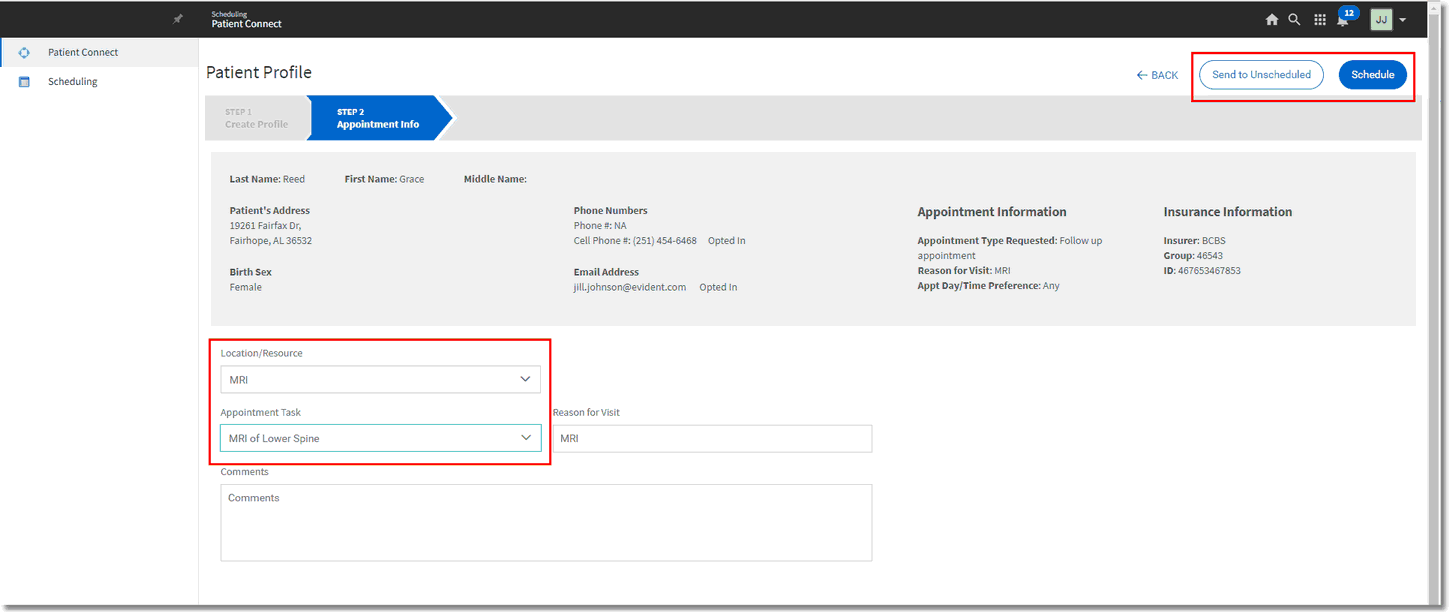Click the address 19261 Fairfax Dr

click(265, 226)
